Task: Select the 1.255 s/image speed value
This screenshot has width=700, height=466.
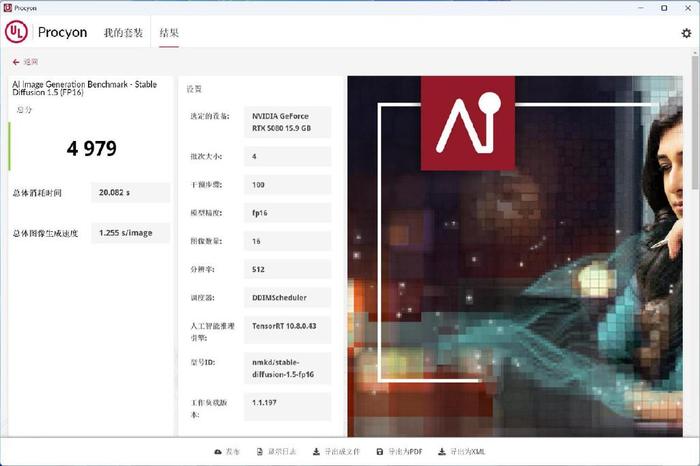Action: pos(130,233)
